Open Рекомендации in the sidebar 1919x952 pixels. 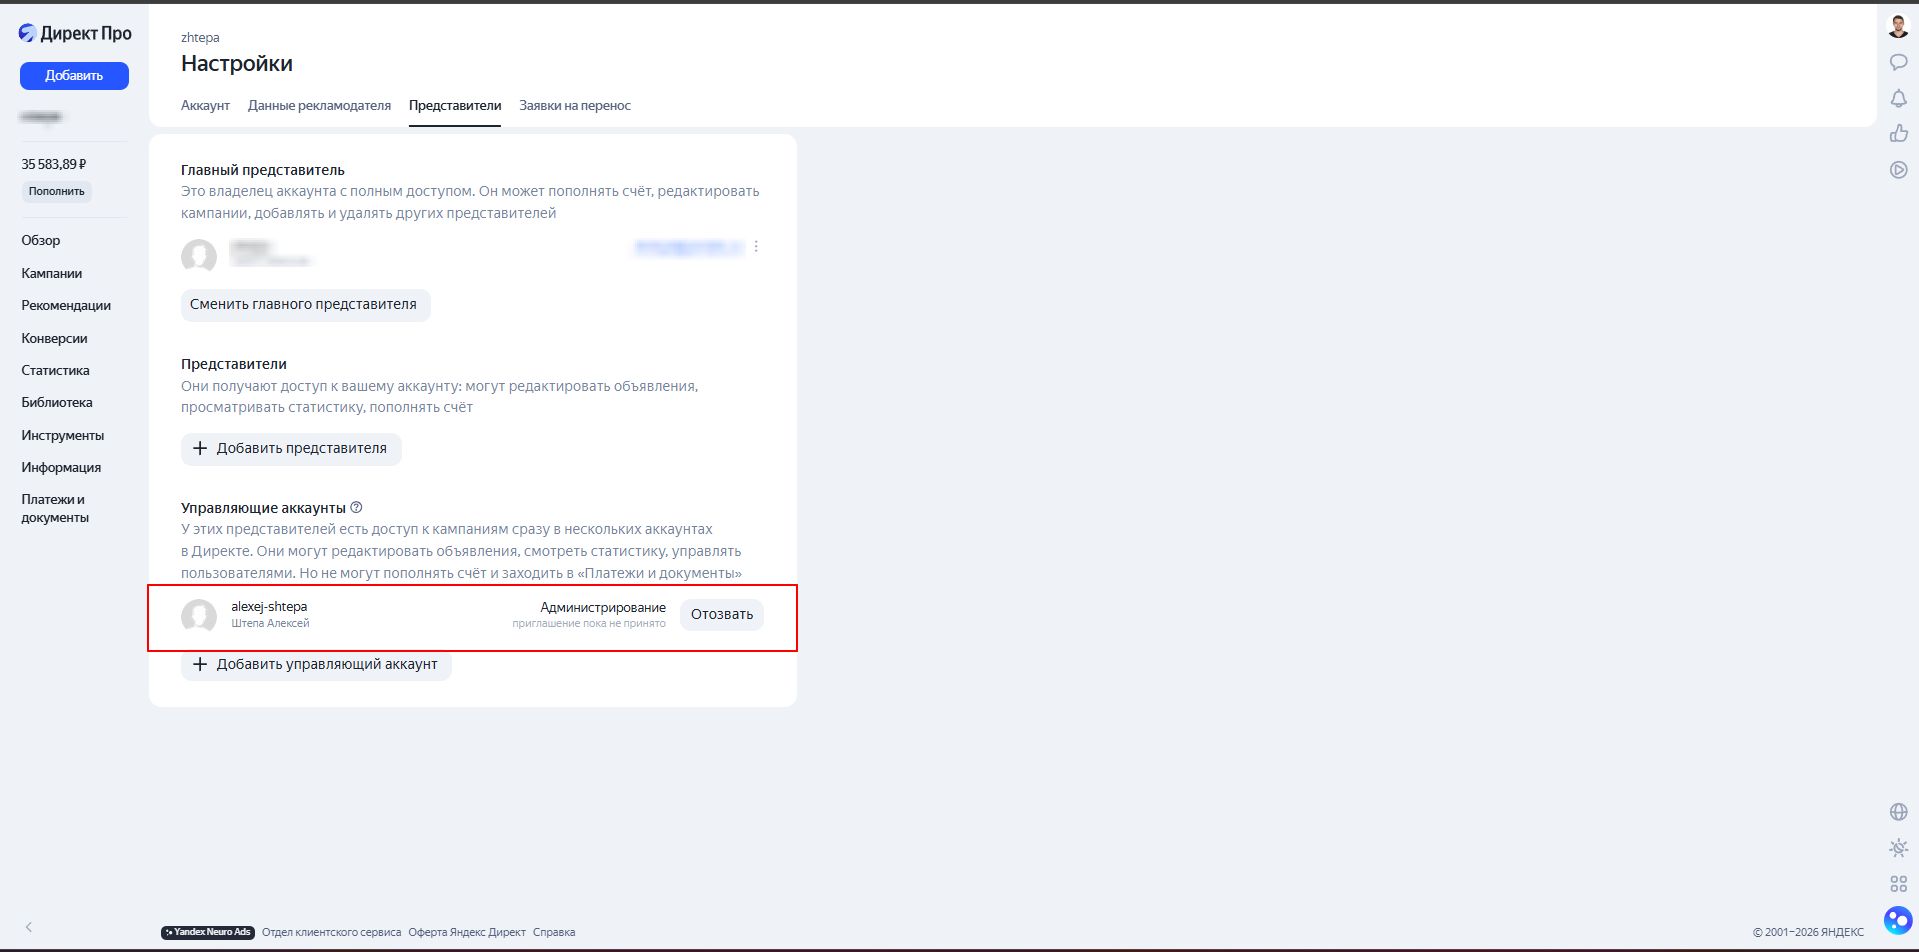coord(66,305)
